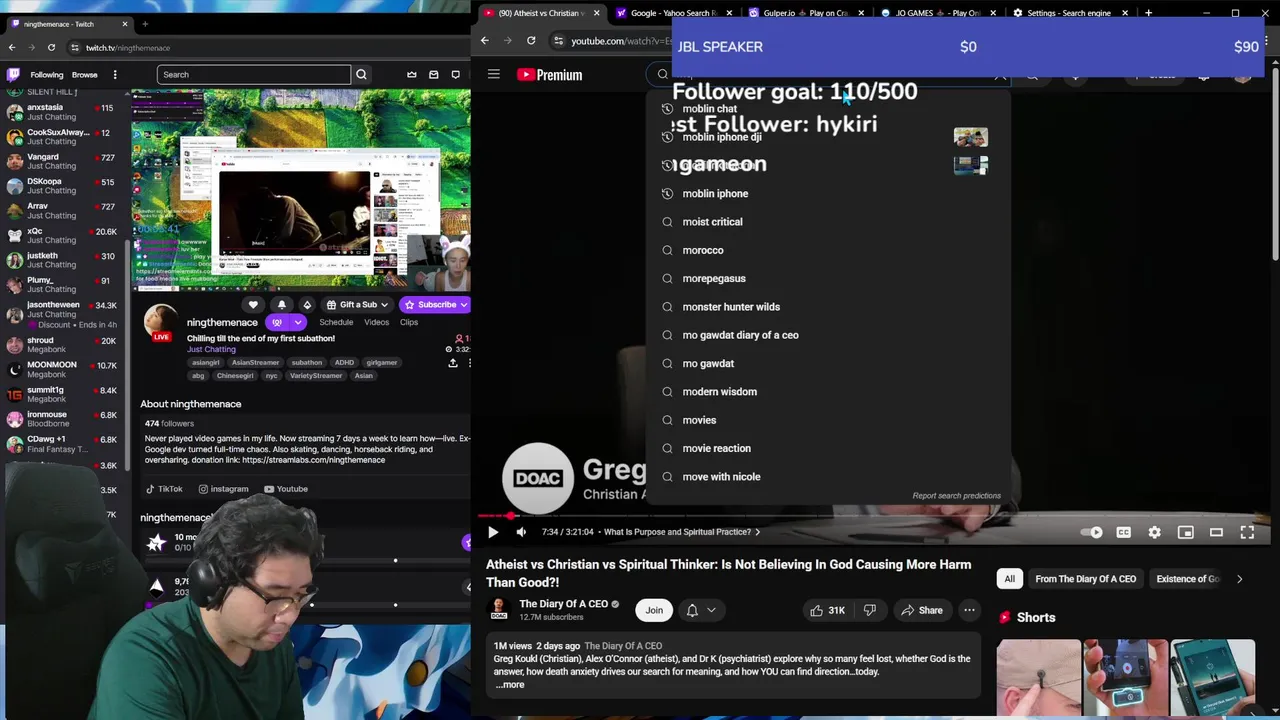Open stream-together dropdown arrow beside ningthemenace
1280x720 pixels.
click(298, 322)
